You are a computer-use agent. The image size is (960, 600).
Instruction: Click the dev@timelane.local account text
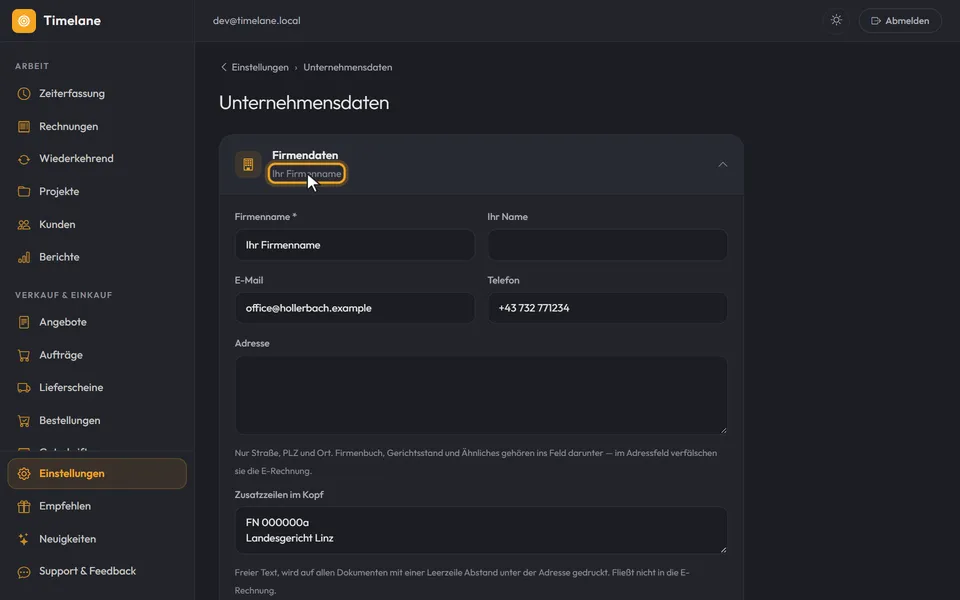(257, 21)
